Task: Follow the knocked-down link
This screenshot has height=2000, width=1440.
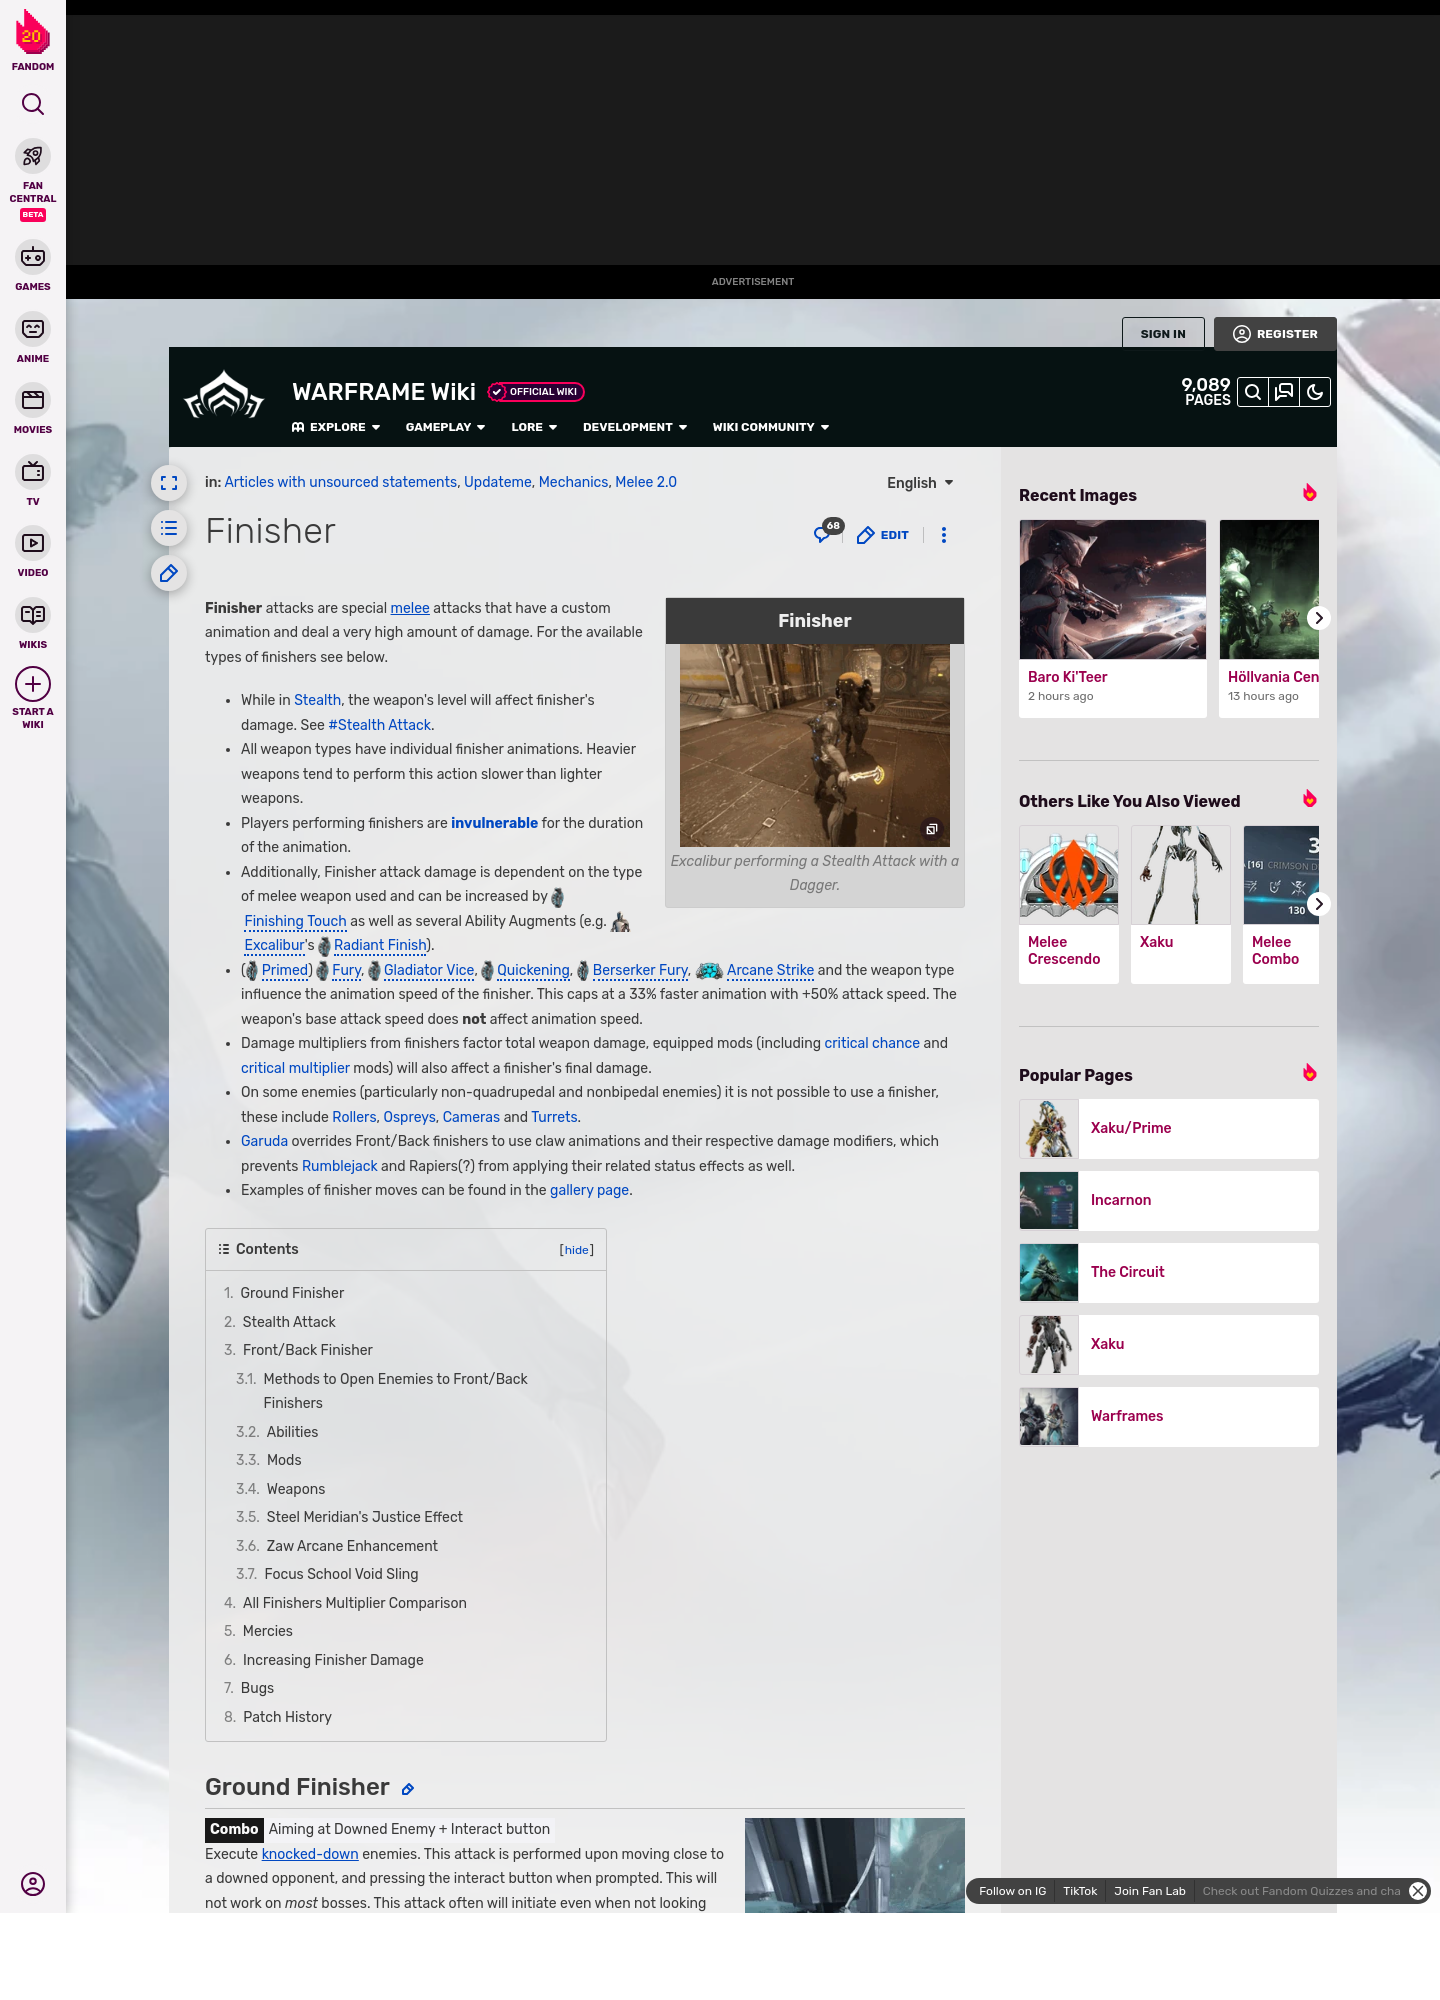Action: point(310,1854)
